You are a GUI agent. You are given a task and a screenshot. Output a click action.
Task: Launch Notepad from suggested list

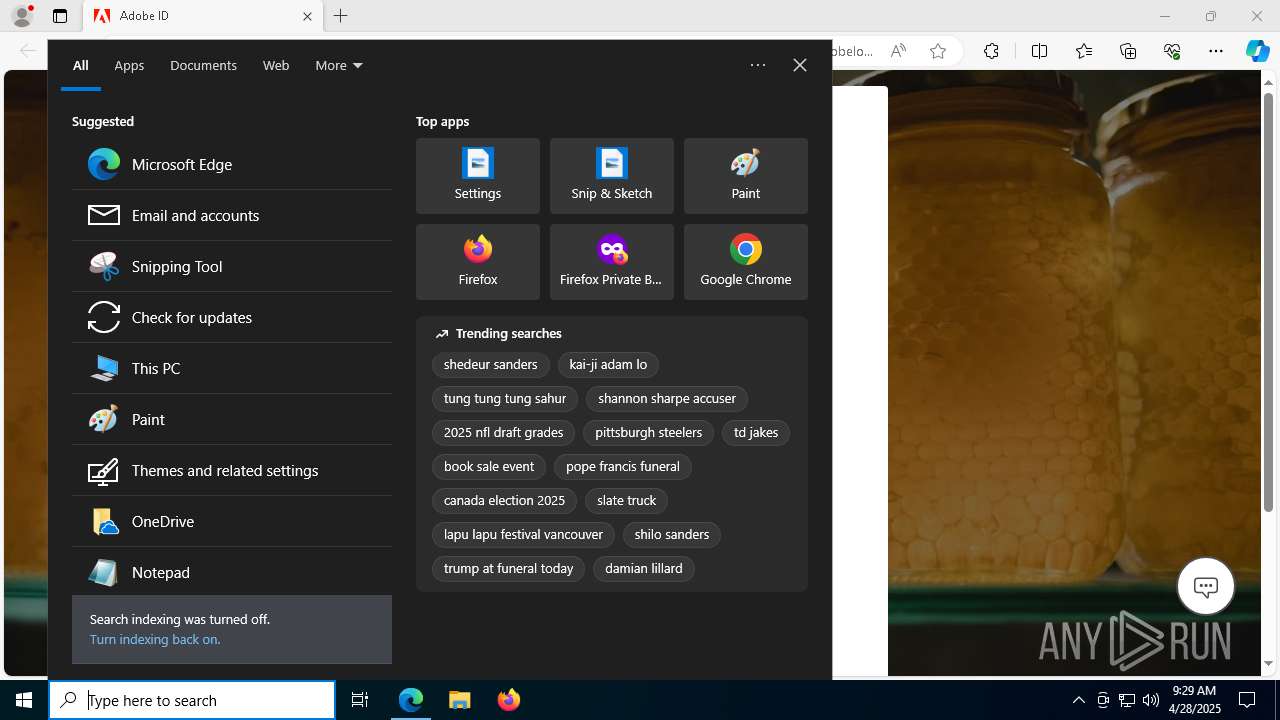pos(232,572)
